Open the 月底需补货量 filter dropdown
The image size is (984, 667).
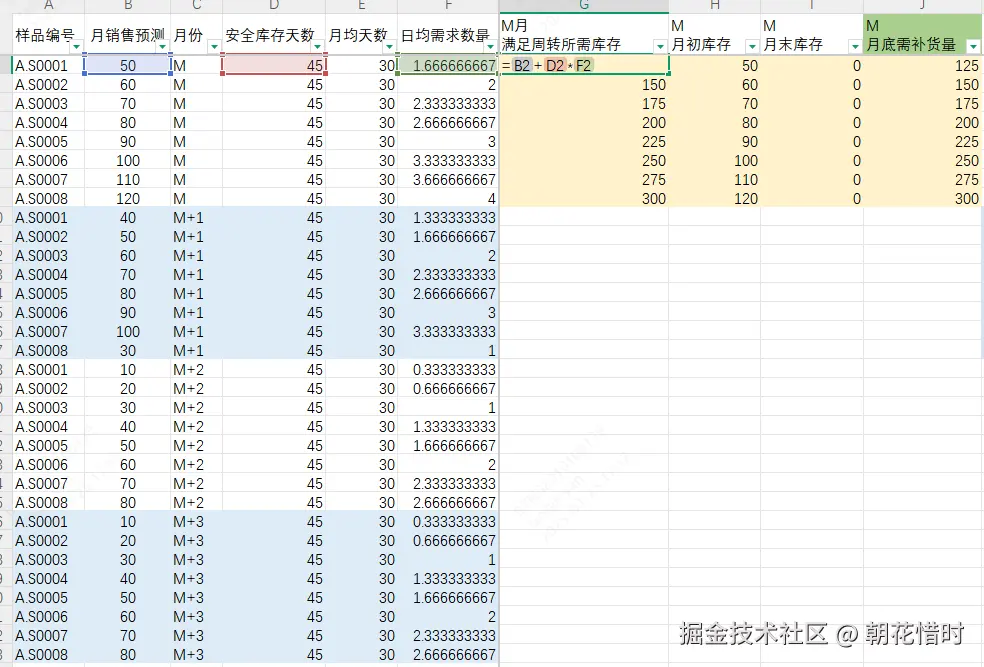(x=973, y=47)
